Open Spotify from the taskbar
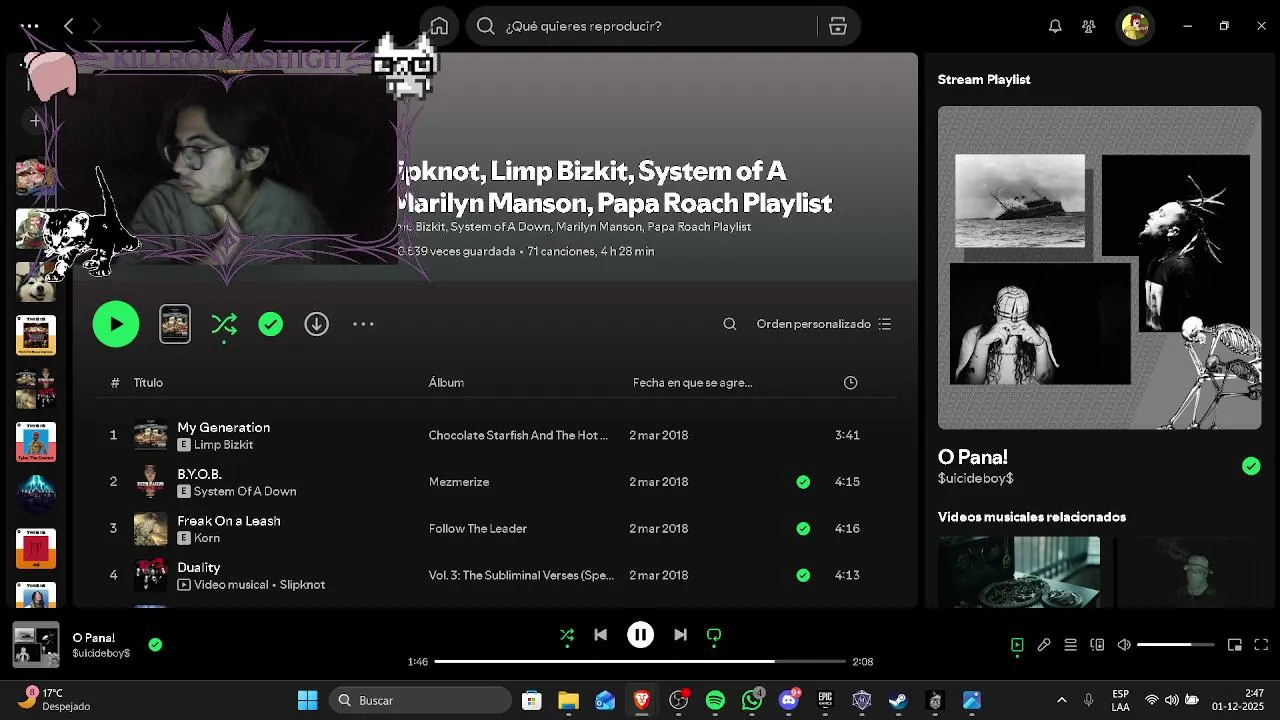Image resolution: width=1280 pixels, height=720 pixels. tap(715, 700)
